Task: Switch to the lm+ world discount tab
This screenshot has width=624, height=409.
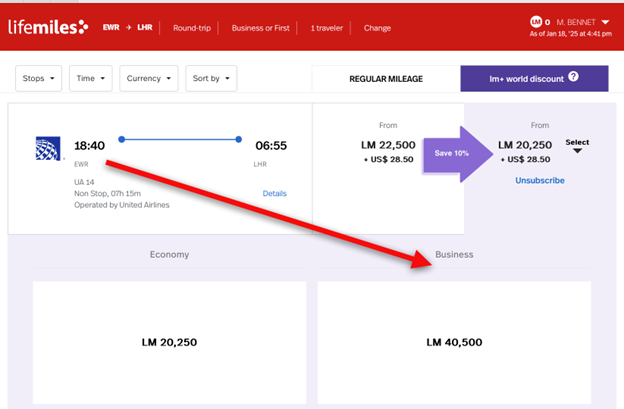Action: [534, 79]
